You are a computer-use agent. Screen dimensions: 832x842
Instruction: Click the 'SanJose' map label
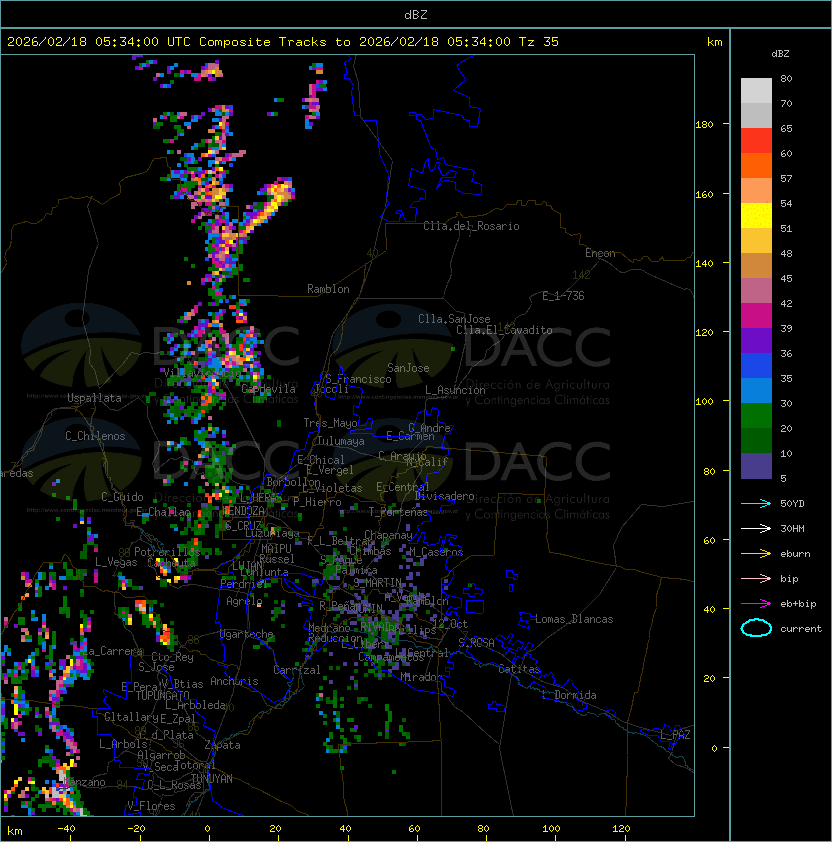408,368
